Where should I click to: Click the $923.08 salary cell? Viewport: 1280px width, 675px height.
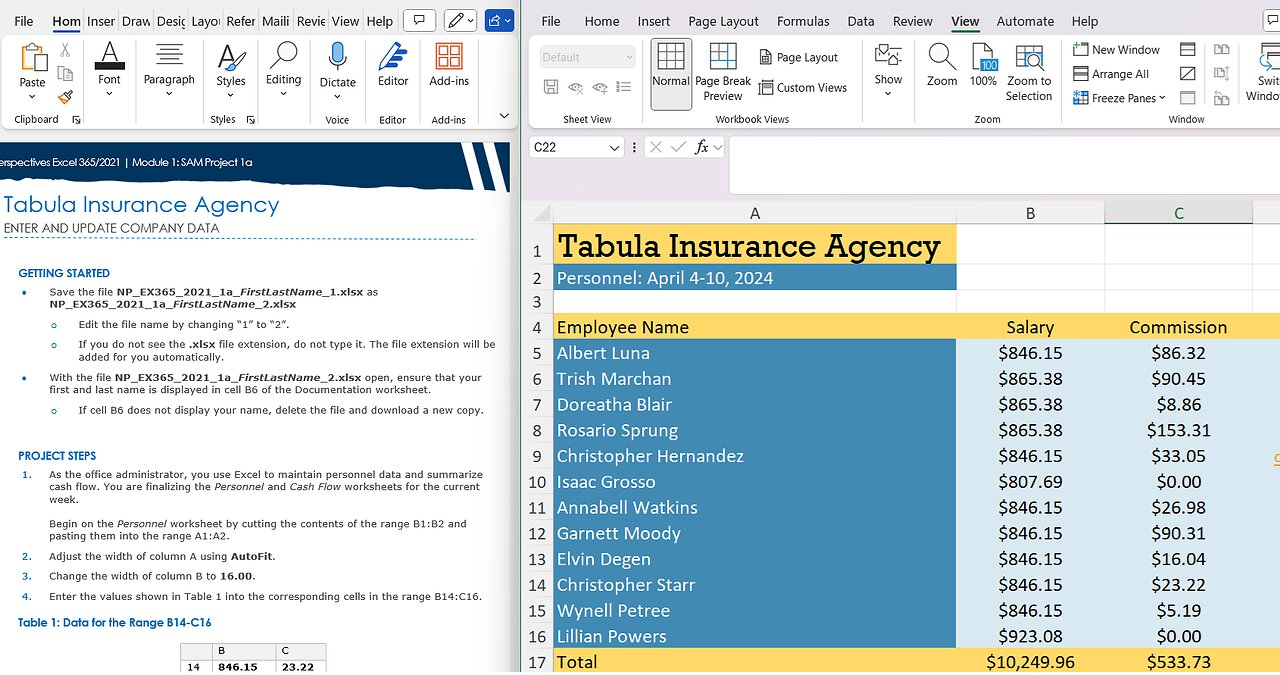1030,636
